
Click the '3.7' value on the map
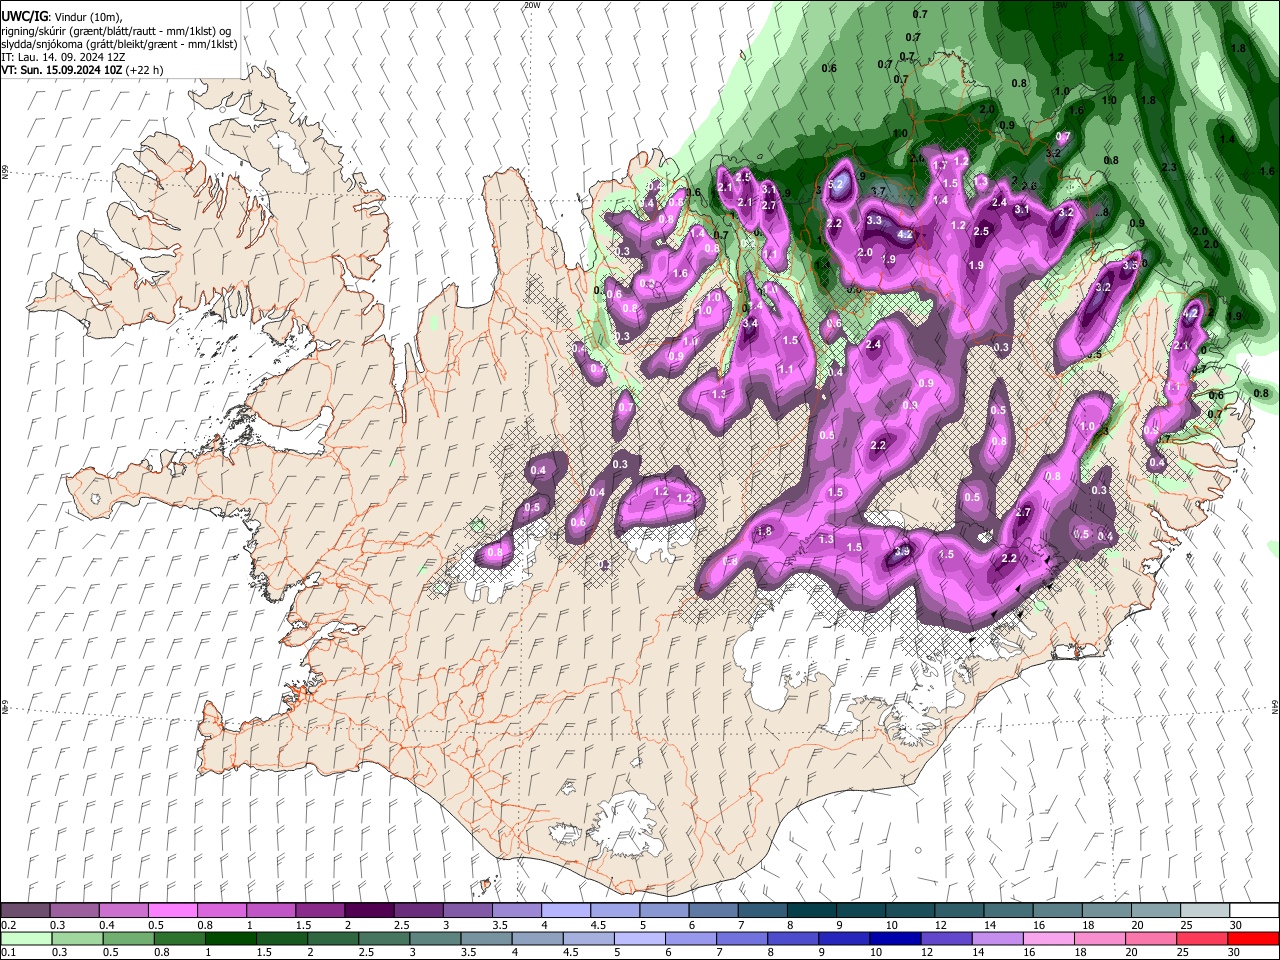879,191
